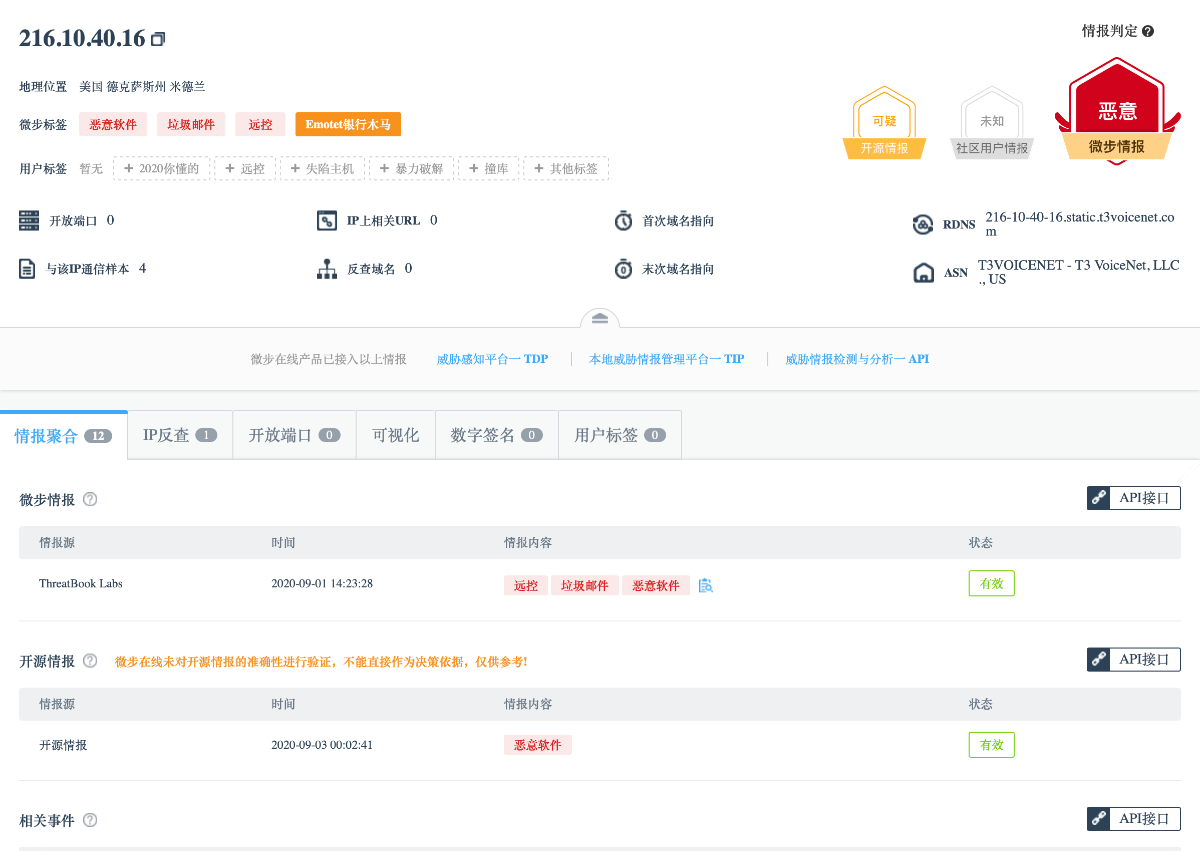Open the 数字签名 tab

point(497,435)
